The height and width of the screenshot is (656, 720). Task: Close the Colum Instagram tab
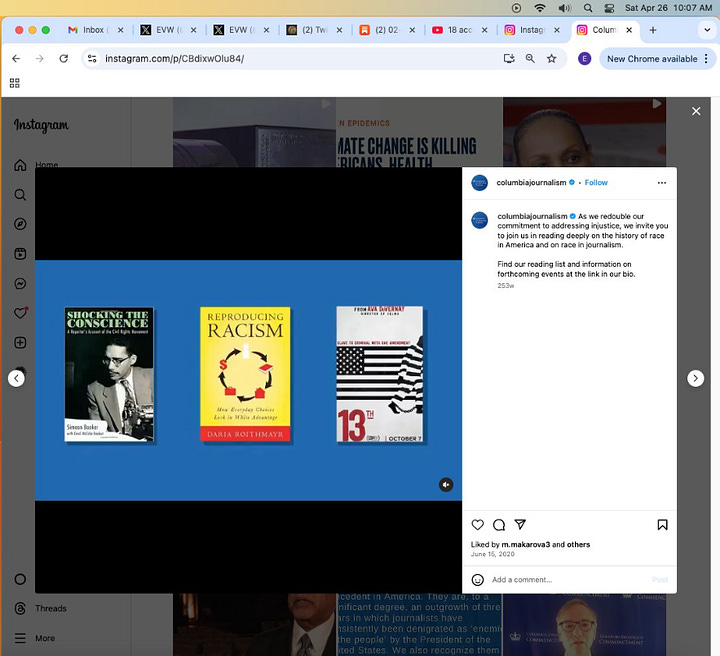pyautogui.click(x=629, y=30)
